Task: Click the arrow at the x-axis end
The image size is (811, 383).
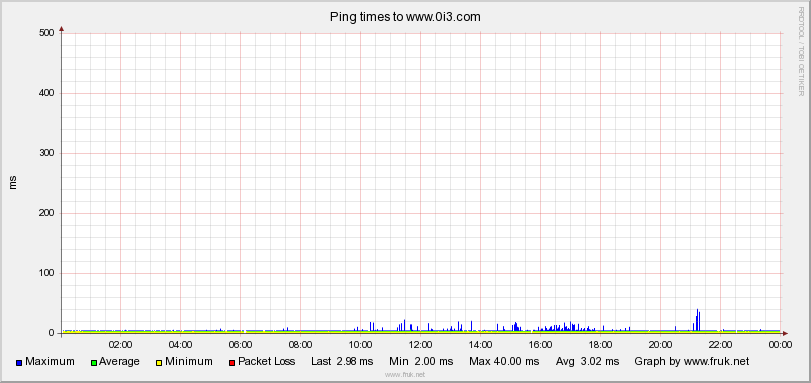Action: [785, 333]
